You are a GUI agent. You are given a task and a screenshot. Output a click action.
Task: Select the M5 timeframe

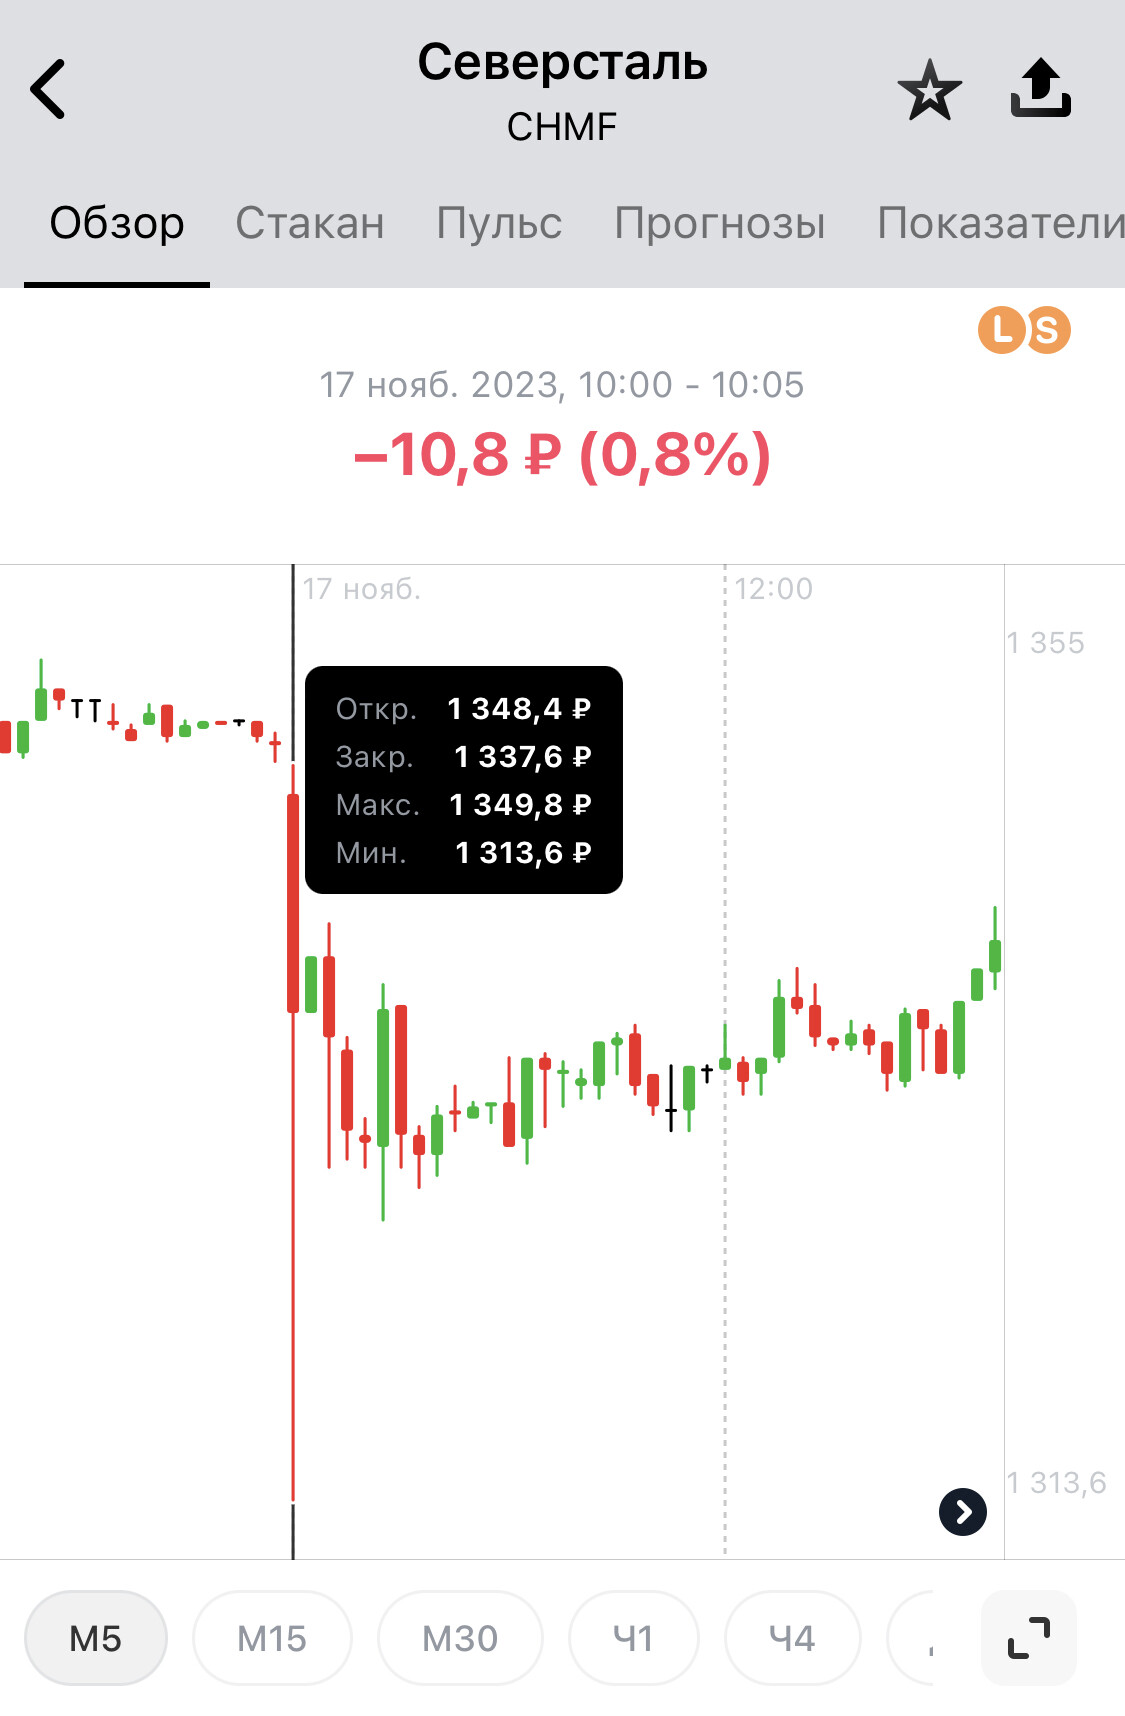[x=96, y=1638]
